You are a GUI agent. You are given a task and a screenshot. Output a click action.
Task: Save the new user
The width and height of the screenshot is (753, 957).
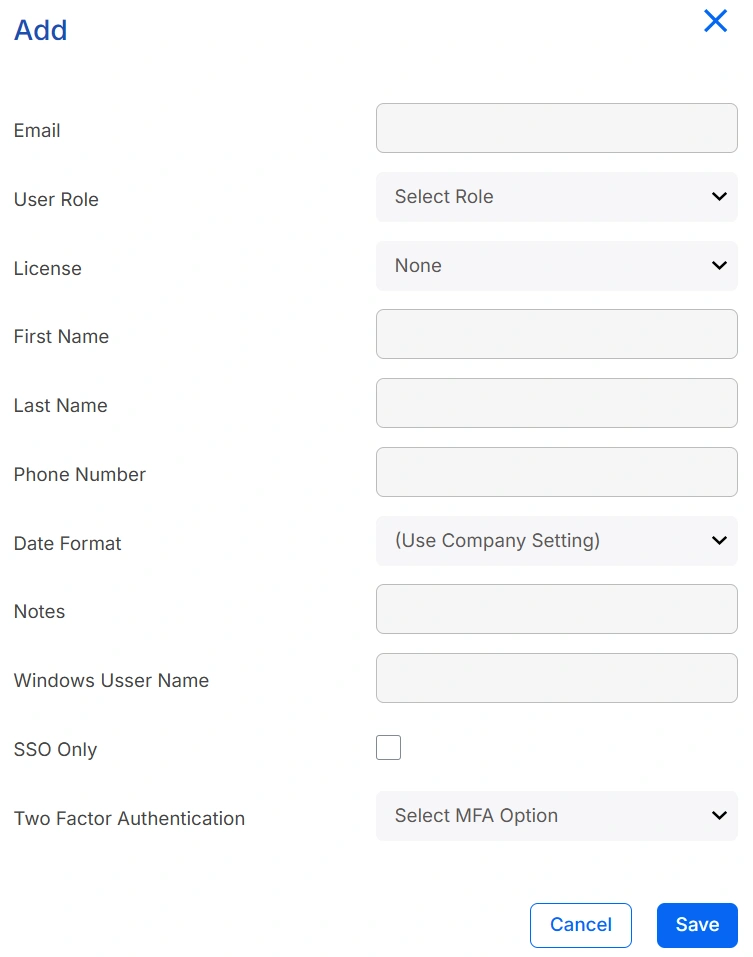697,925
